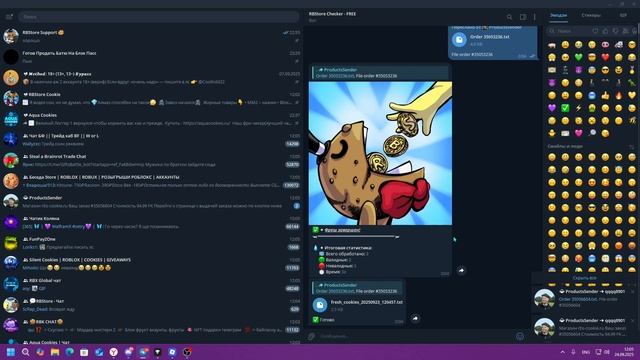This screenshot has width=640, height=360.
Task: Click the RBStore Checker - FREE chat title
Action: 332,14
